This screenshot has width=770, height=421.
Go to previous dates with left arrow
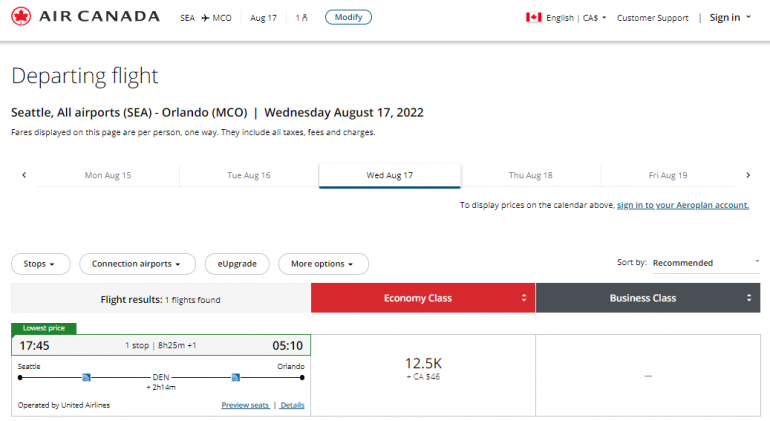(24, 175)
